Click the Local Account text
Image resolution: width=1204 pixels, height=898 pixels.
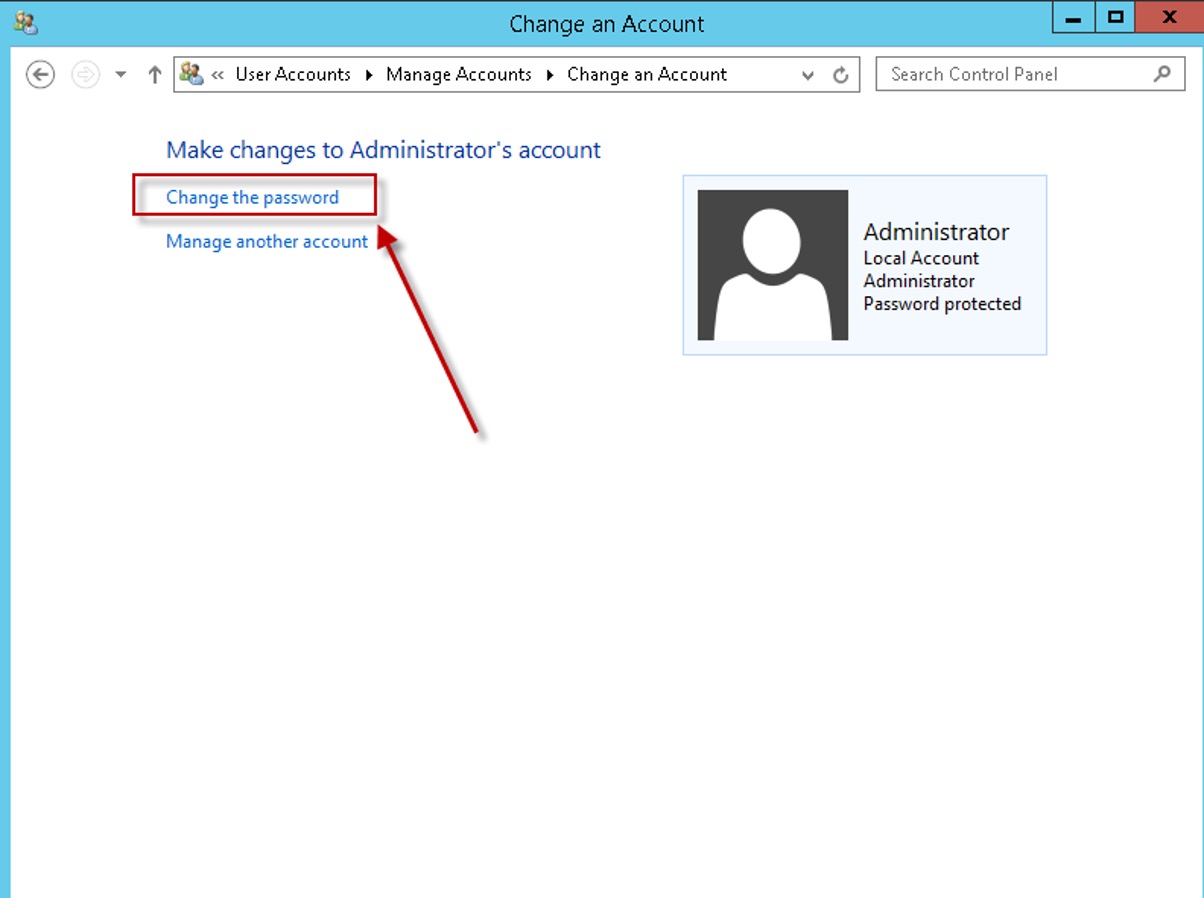[x=921, y=258]
